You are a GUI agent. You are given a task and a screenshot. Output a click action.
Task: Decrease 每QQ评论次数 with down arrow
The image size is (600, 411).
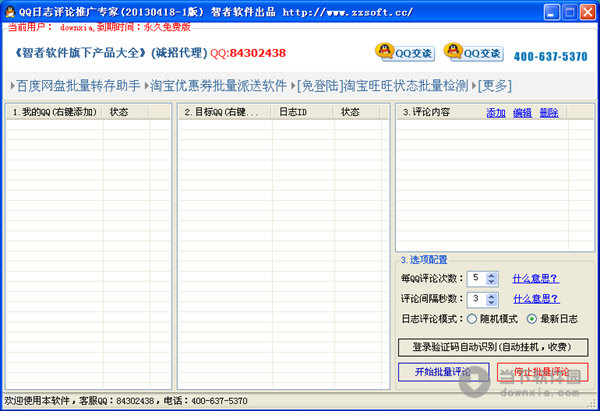(x=491, y=282)
